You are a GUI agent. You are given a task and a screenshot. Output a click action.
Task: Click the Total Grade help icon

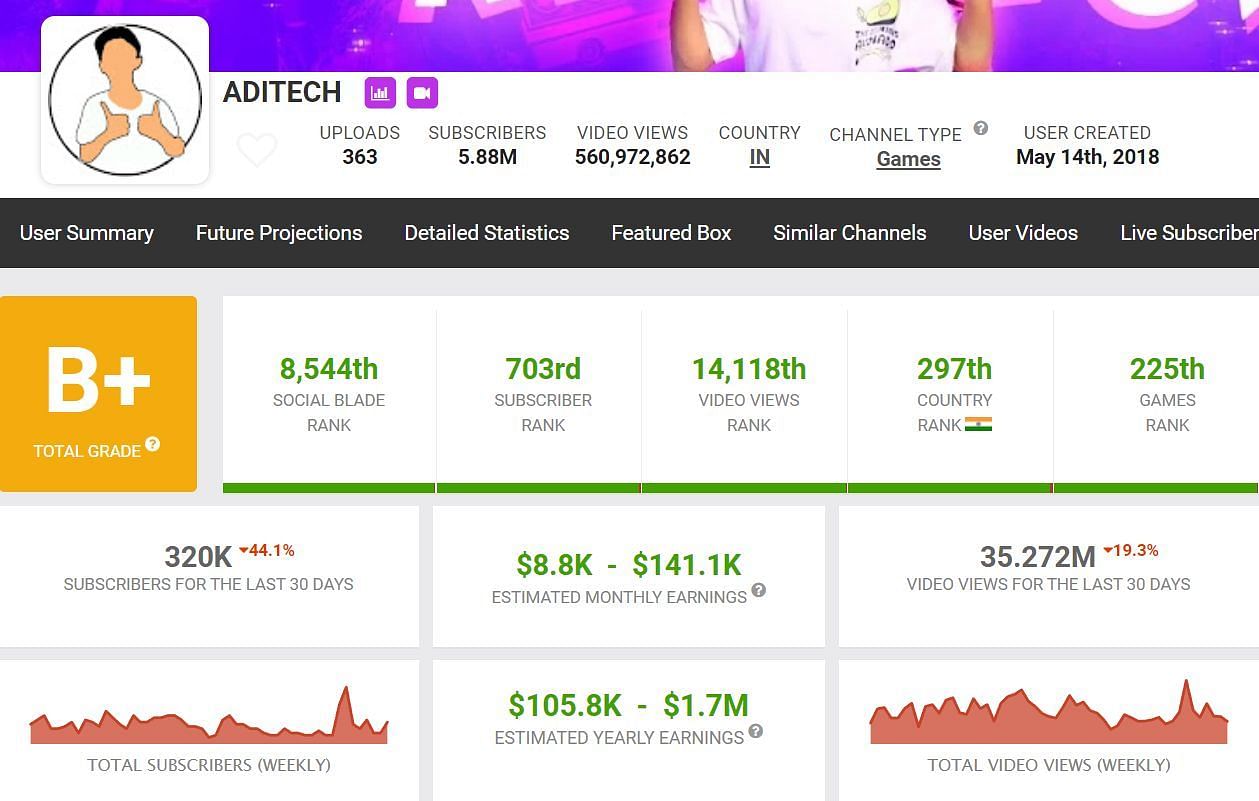pos(153,444)
